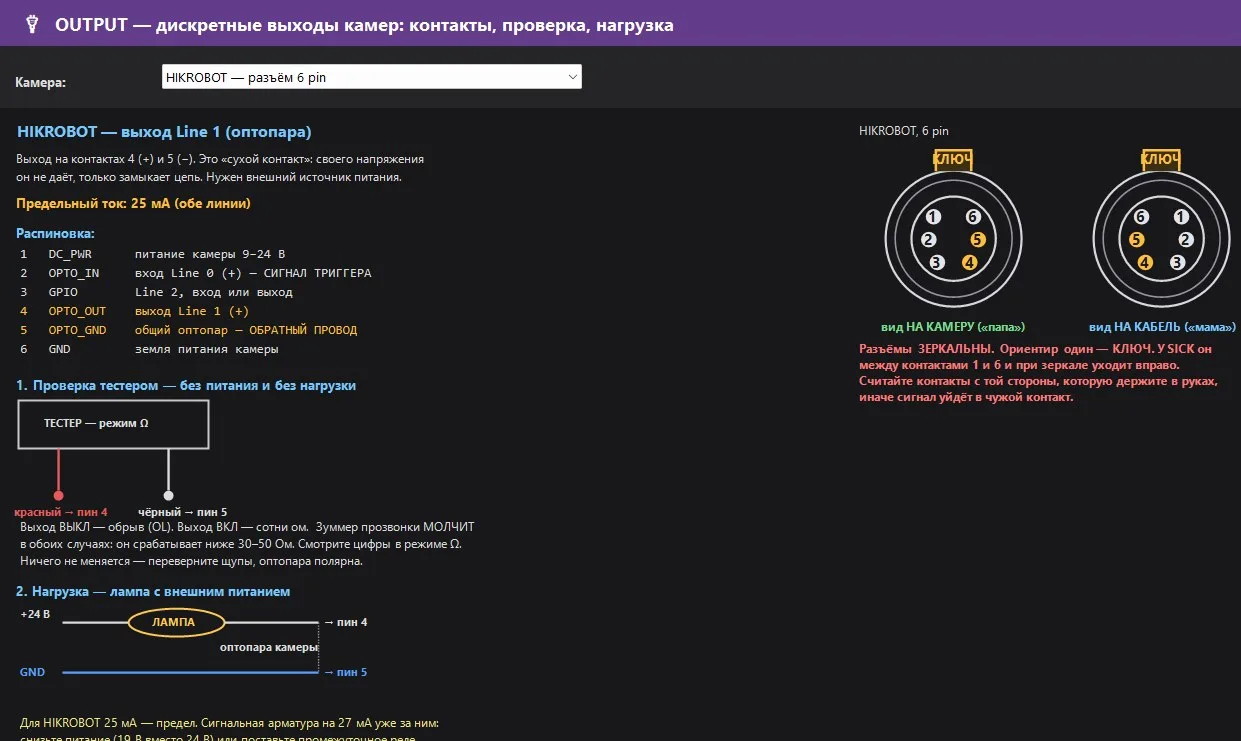
Task: Click the red probe dot under the tester
Action: pyautogui.click(x=59, y=495)
